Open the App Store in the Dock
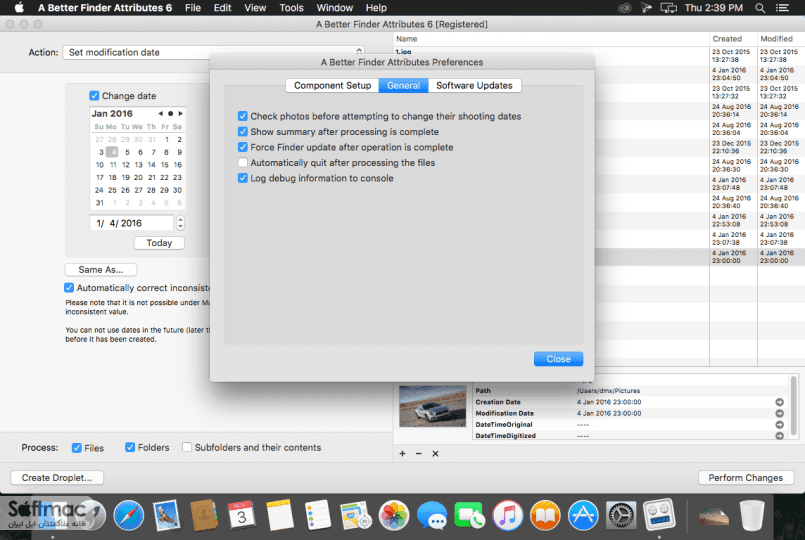 (x=583, y=515)
